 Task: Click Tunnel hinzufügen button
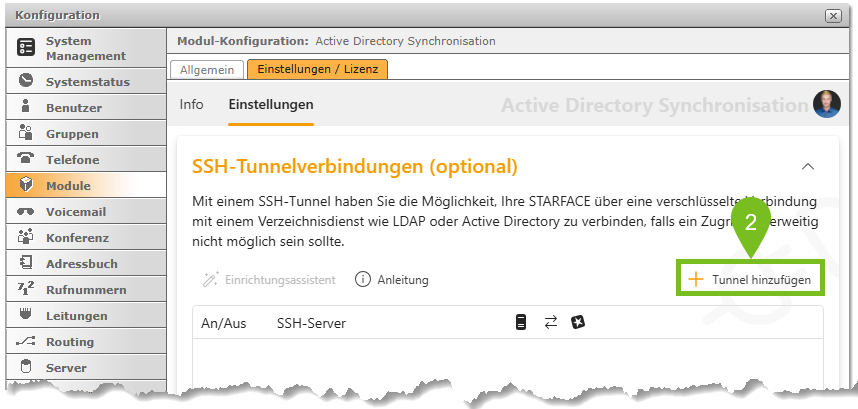(x=750, y=279)
